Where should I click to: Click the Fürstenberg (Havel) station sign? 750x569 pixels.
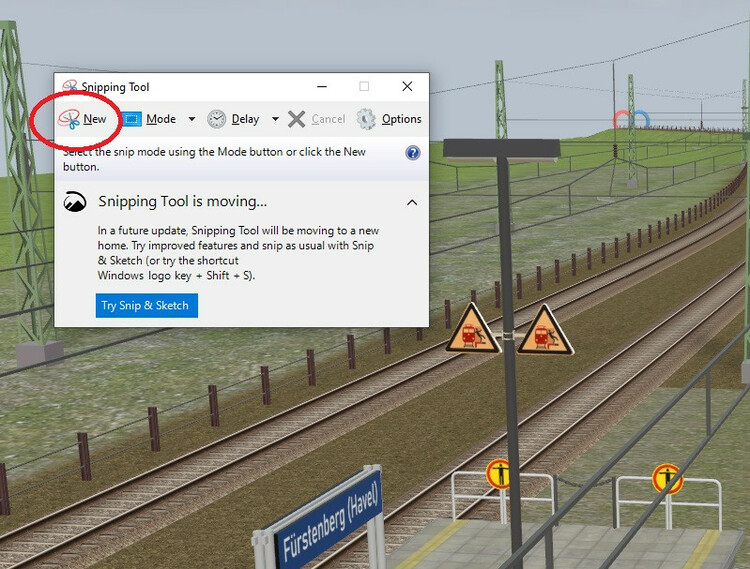click(x=331, y=518)
